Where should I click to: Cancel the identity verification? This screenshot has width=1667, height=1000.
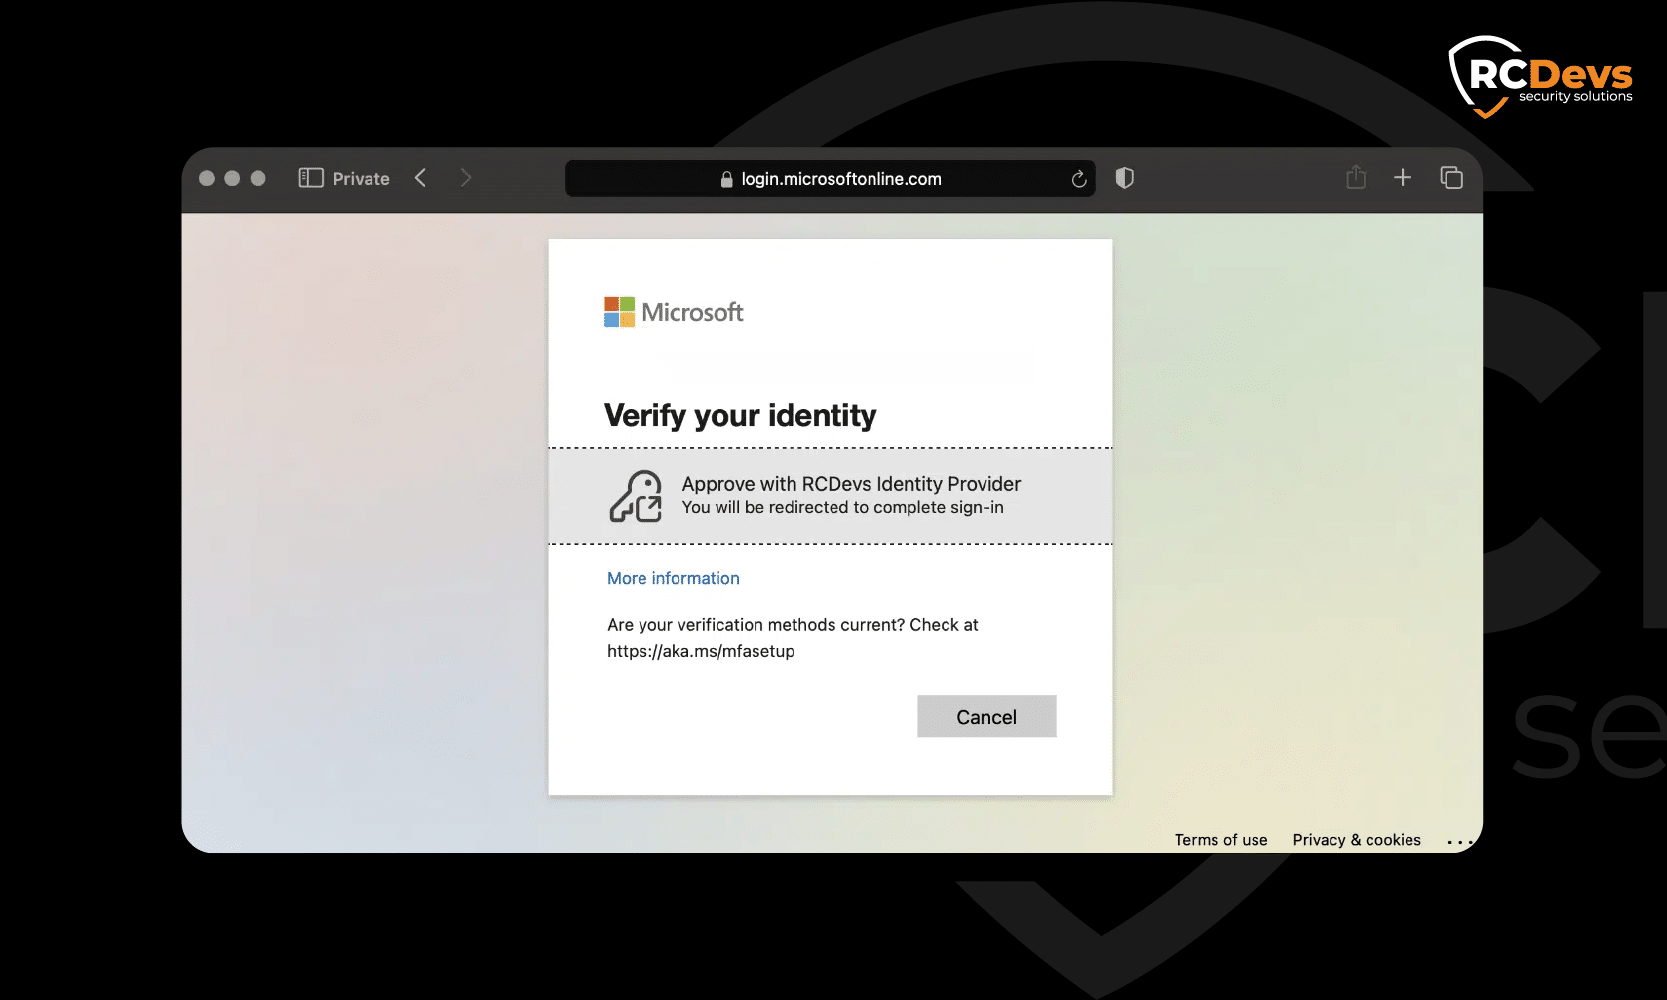987,716
